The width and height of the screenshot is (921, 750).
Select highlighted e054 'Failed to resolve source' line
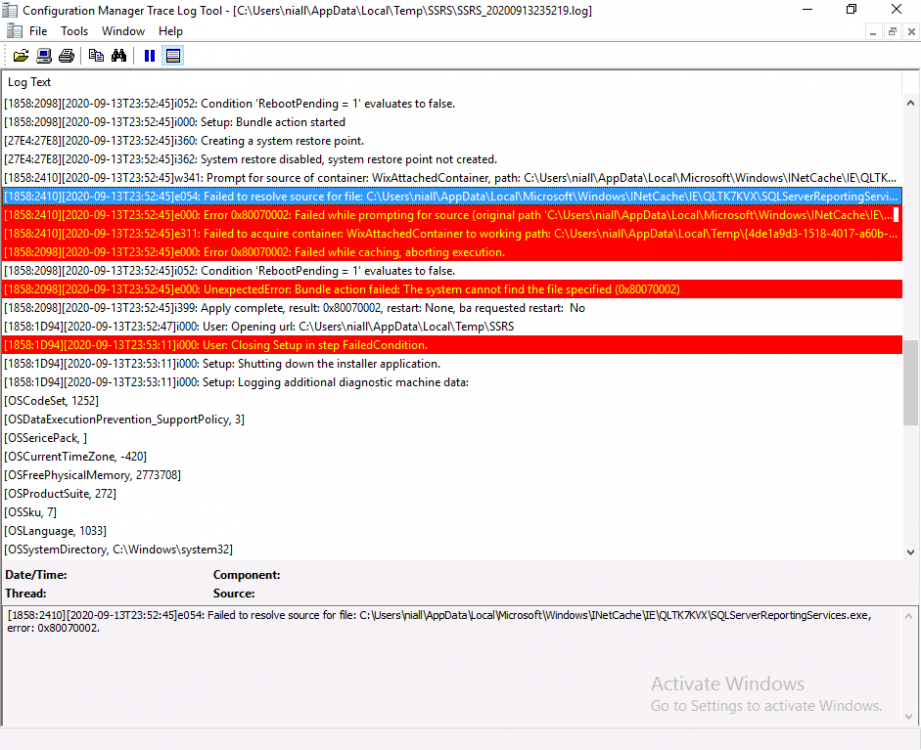point(452,197)
